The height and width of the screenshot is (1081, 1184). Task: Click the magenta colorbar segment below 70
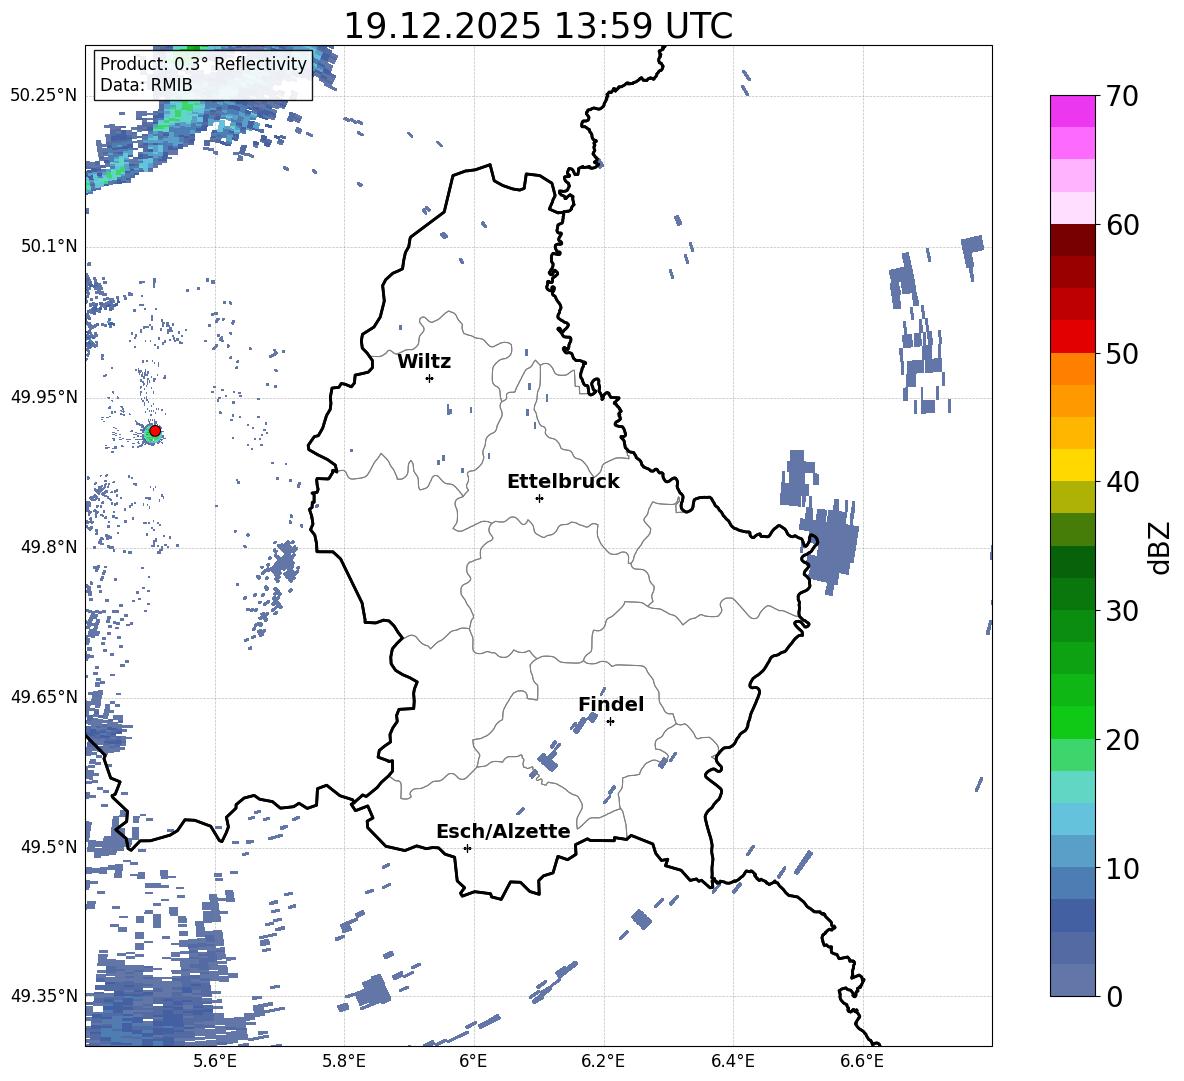[1072, 111]
